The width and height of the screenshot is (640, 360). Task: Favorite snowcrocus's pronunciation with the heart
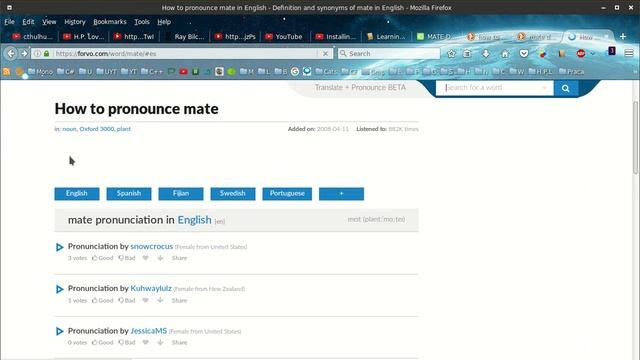pyautogui.click(x=145, y=258)
